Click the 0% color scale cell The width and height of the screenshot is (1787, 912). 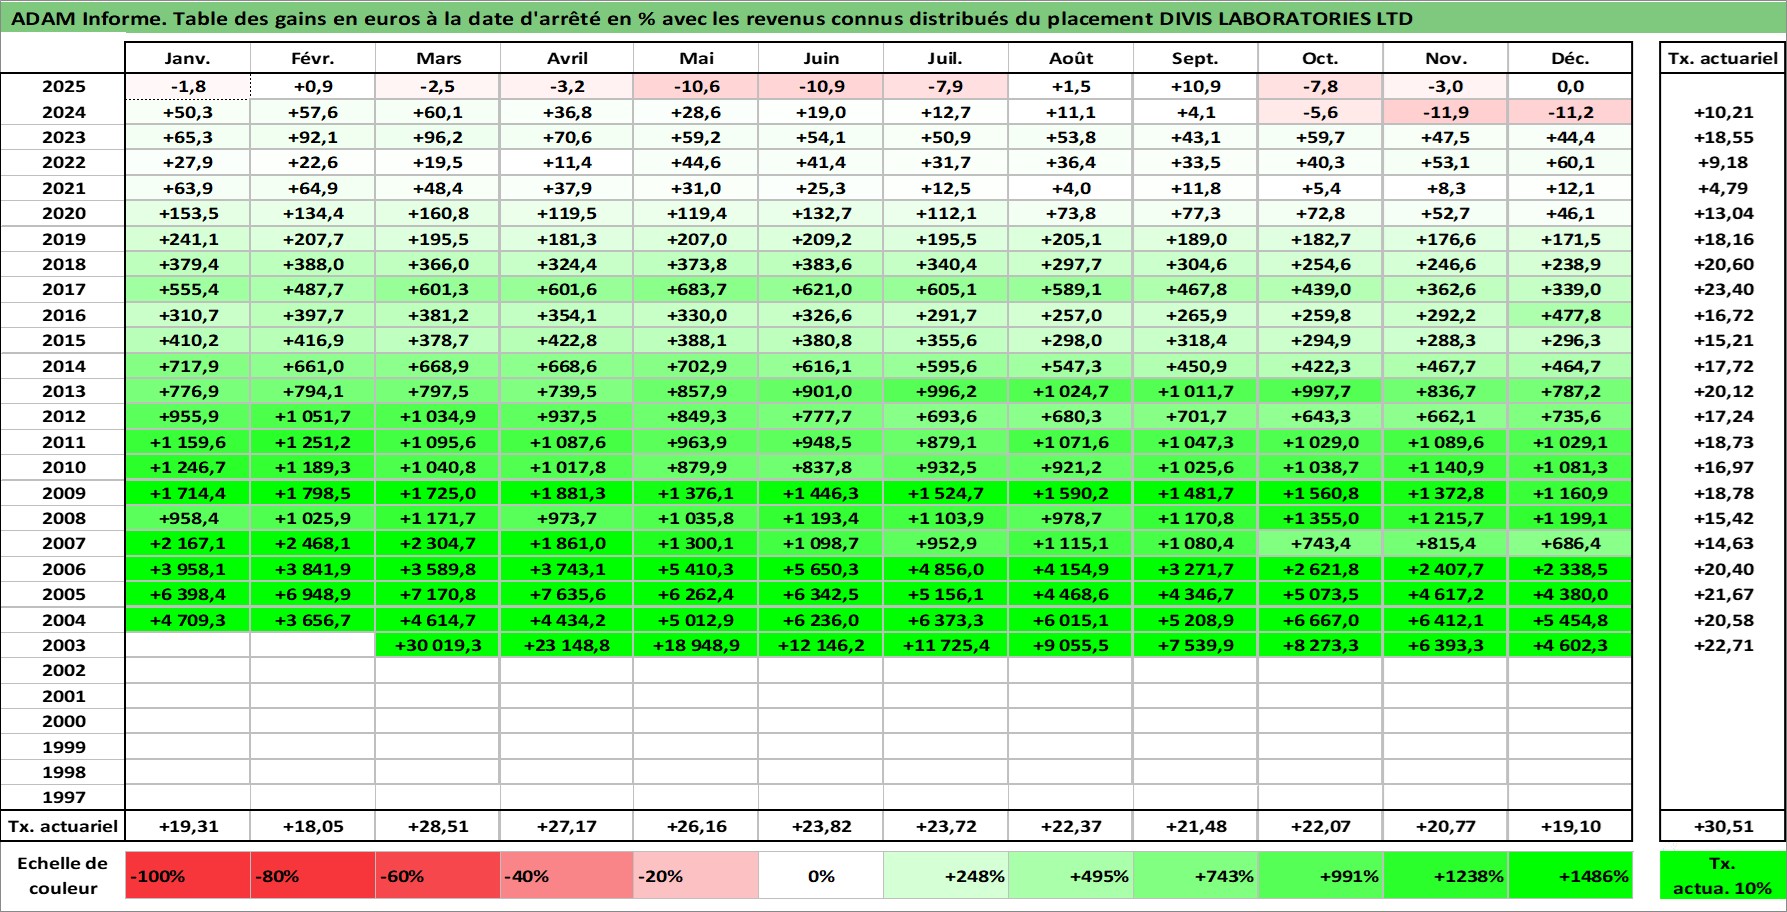coord(821,876)
